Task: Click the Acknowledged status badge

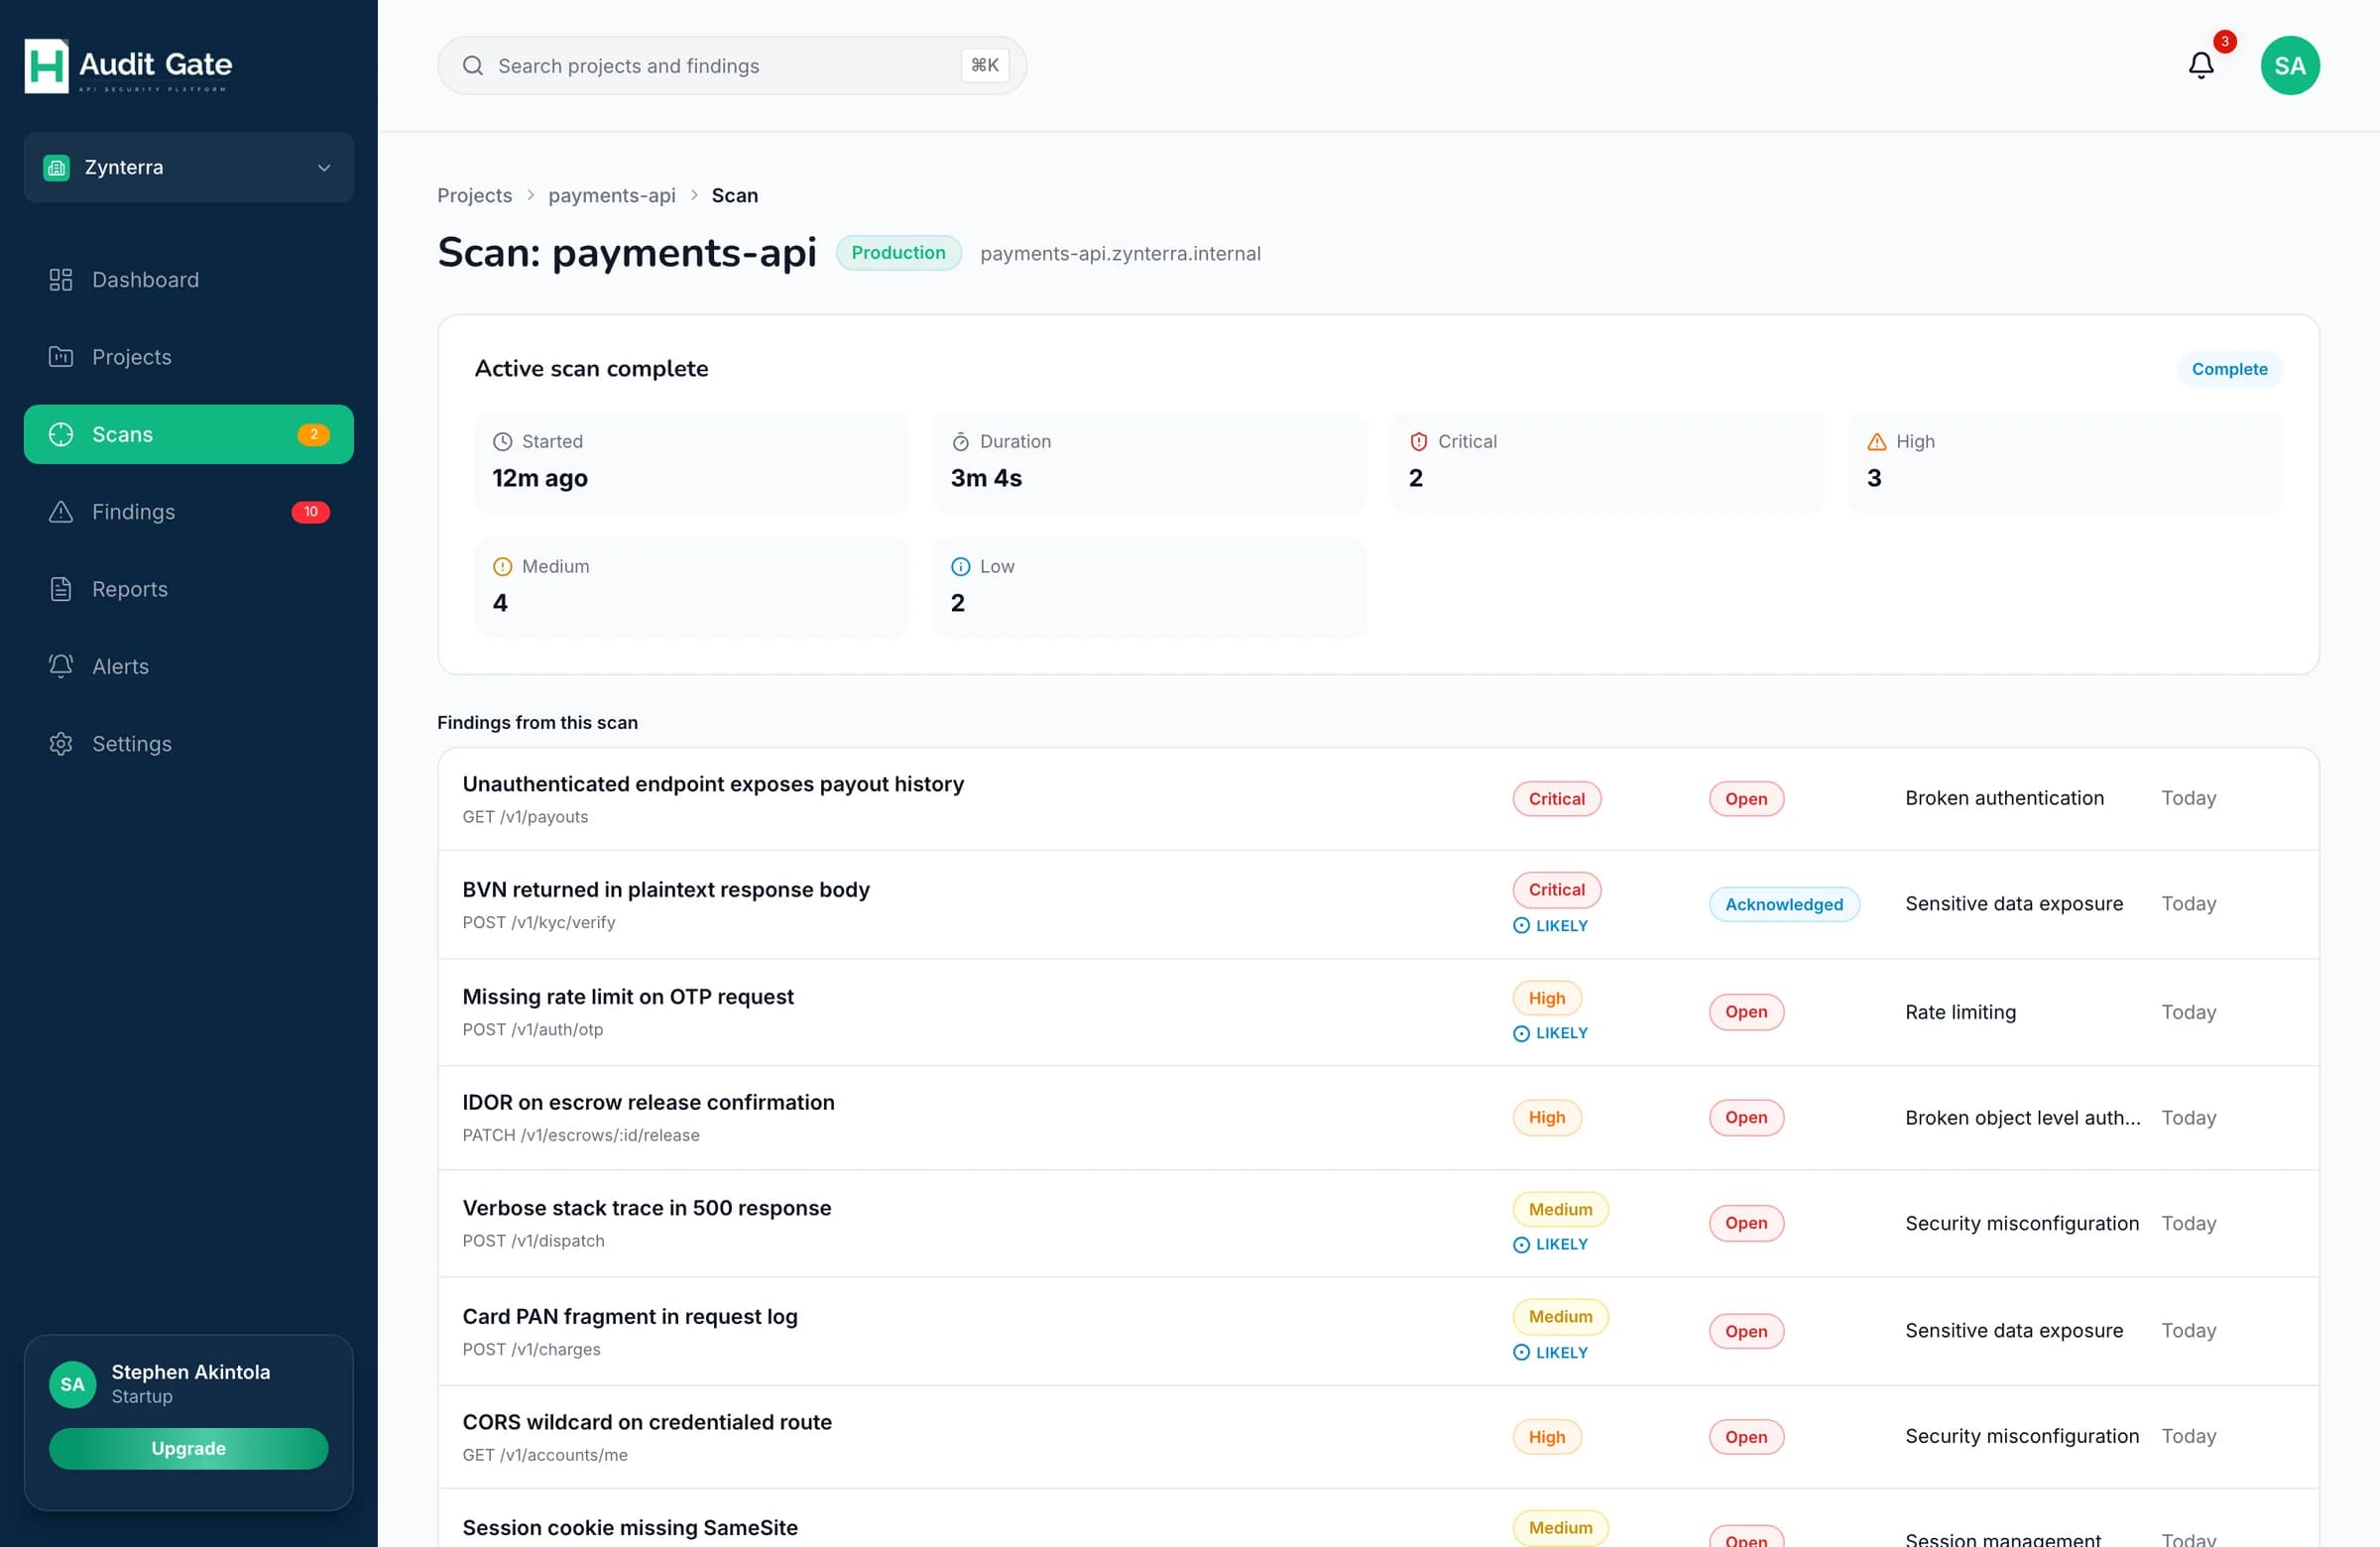Action: [1784, 905]
